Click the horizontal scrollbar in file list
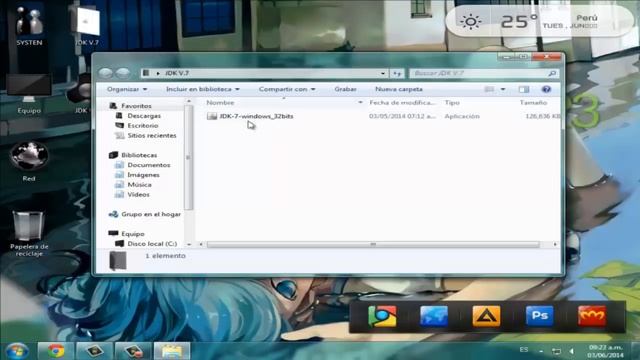This screenshot has width=640, height=360. pyautogui.click(x=373, y=244)
